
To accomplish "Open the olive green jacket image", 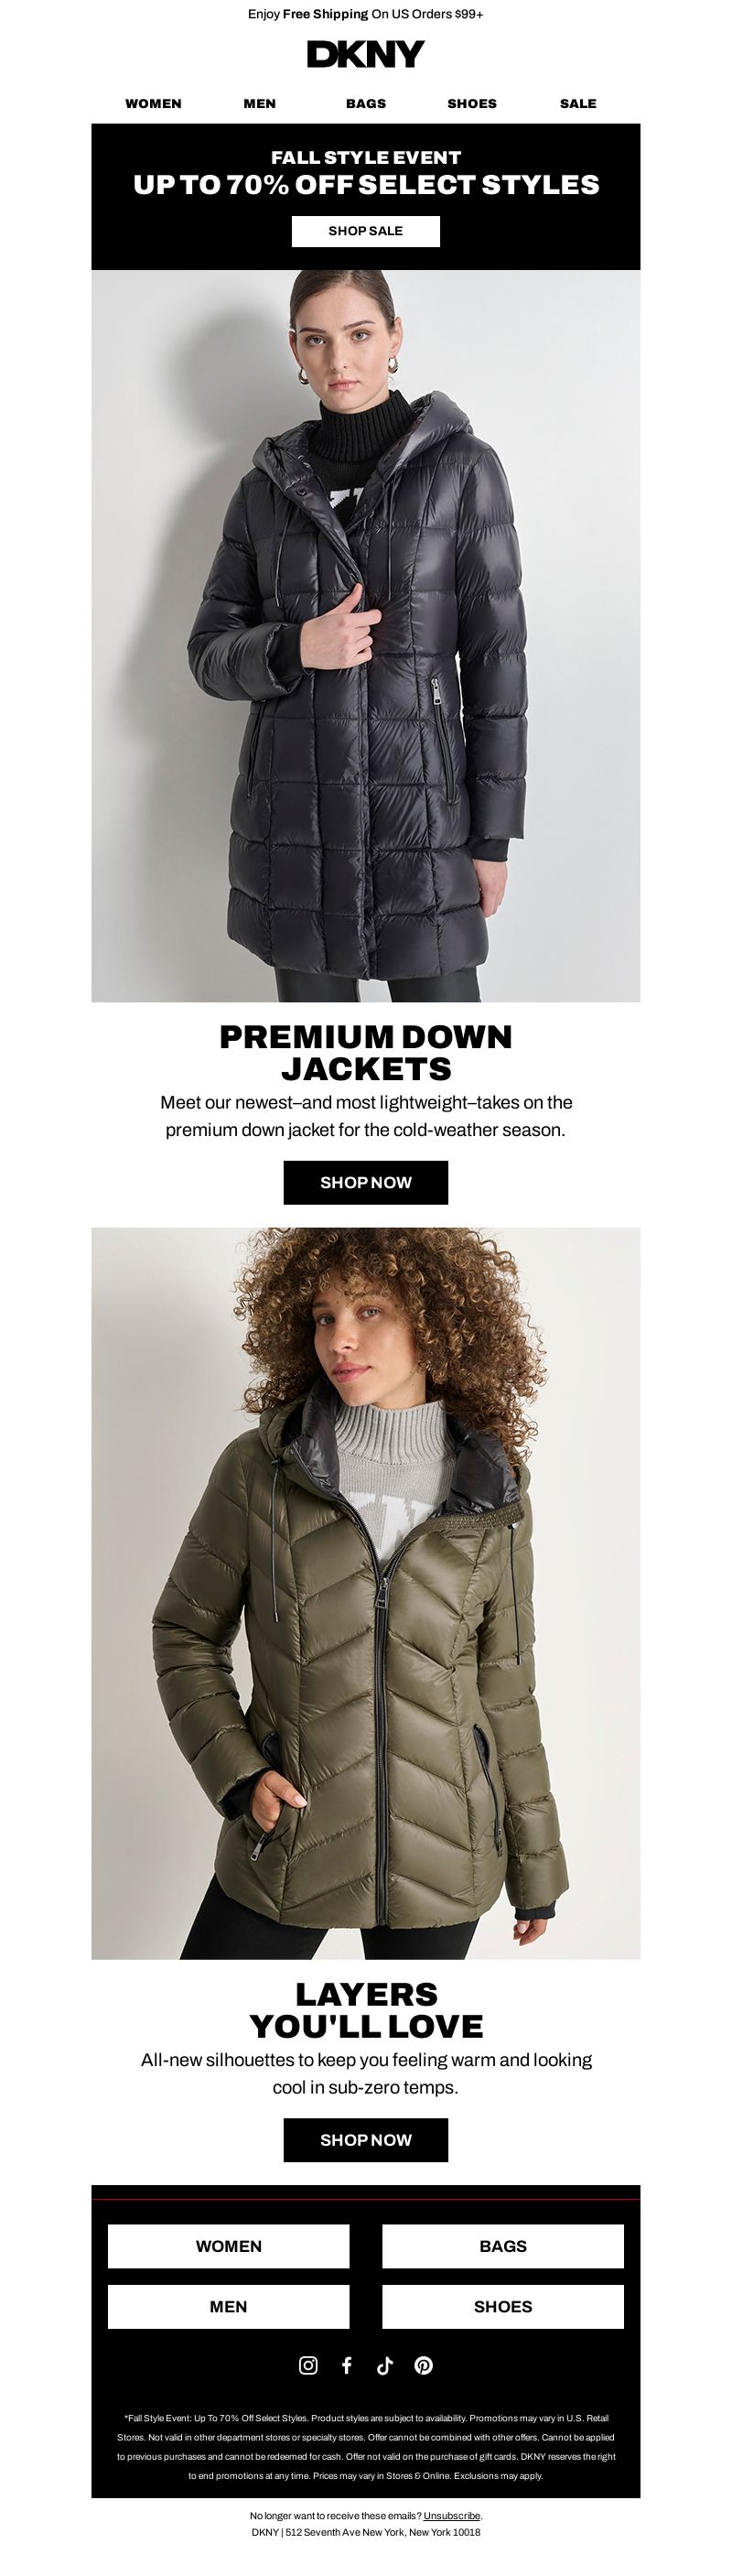I will tap(366, 1593).
